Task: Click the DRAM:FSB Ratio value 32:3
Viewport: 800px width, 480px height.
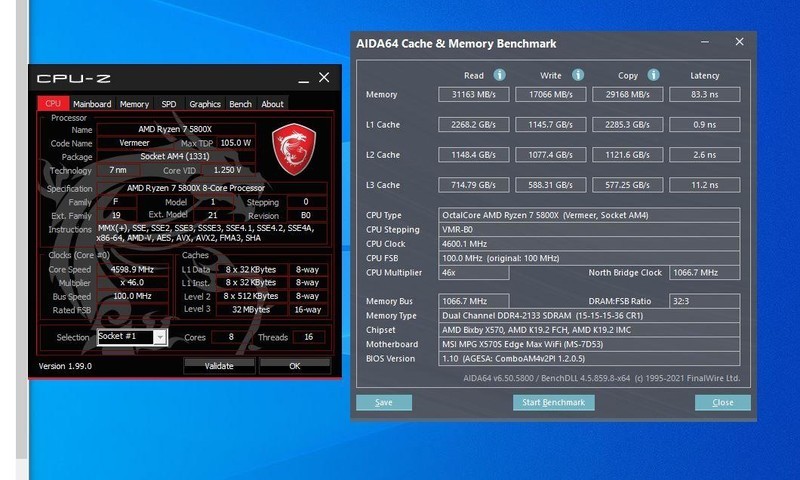Action: click(x=705, y=301)
